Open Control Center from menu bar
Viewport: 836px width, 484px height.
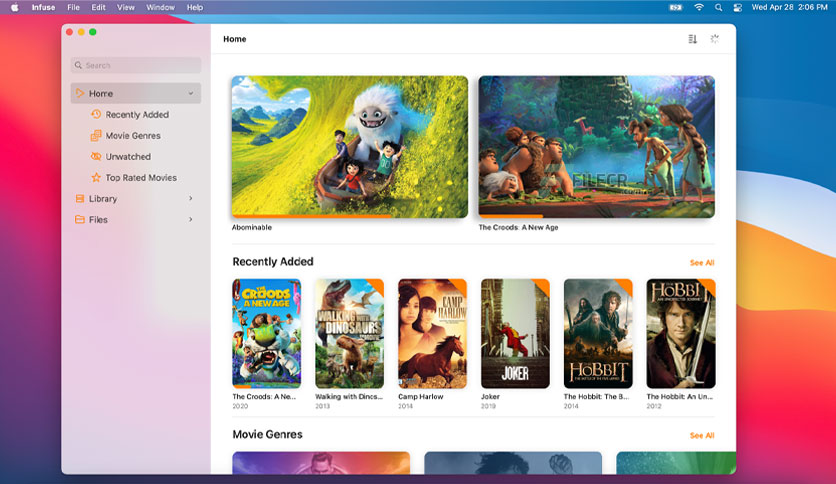pos(737,7)
